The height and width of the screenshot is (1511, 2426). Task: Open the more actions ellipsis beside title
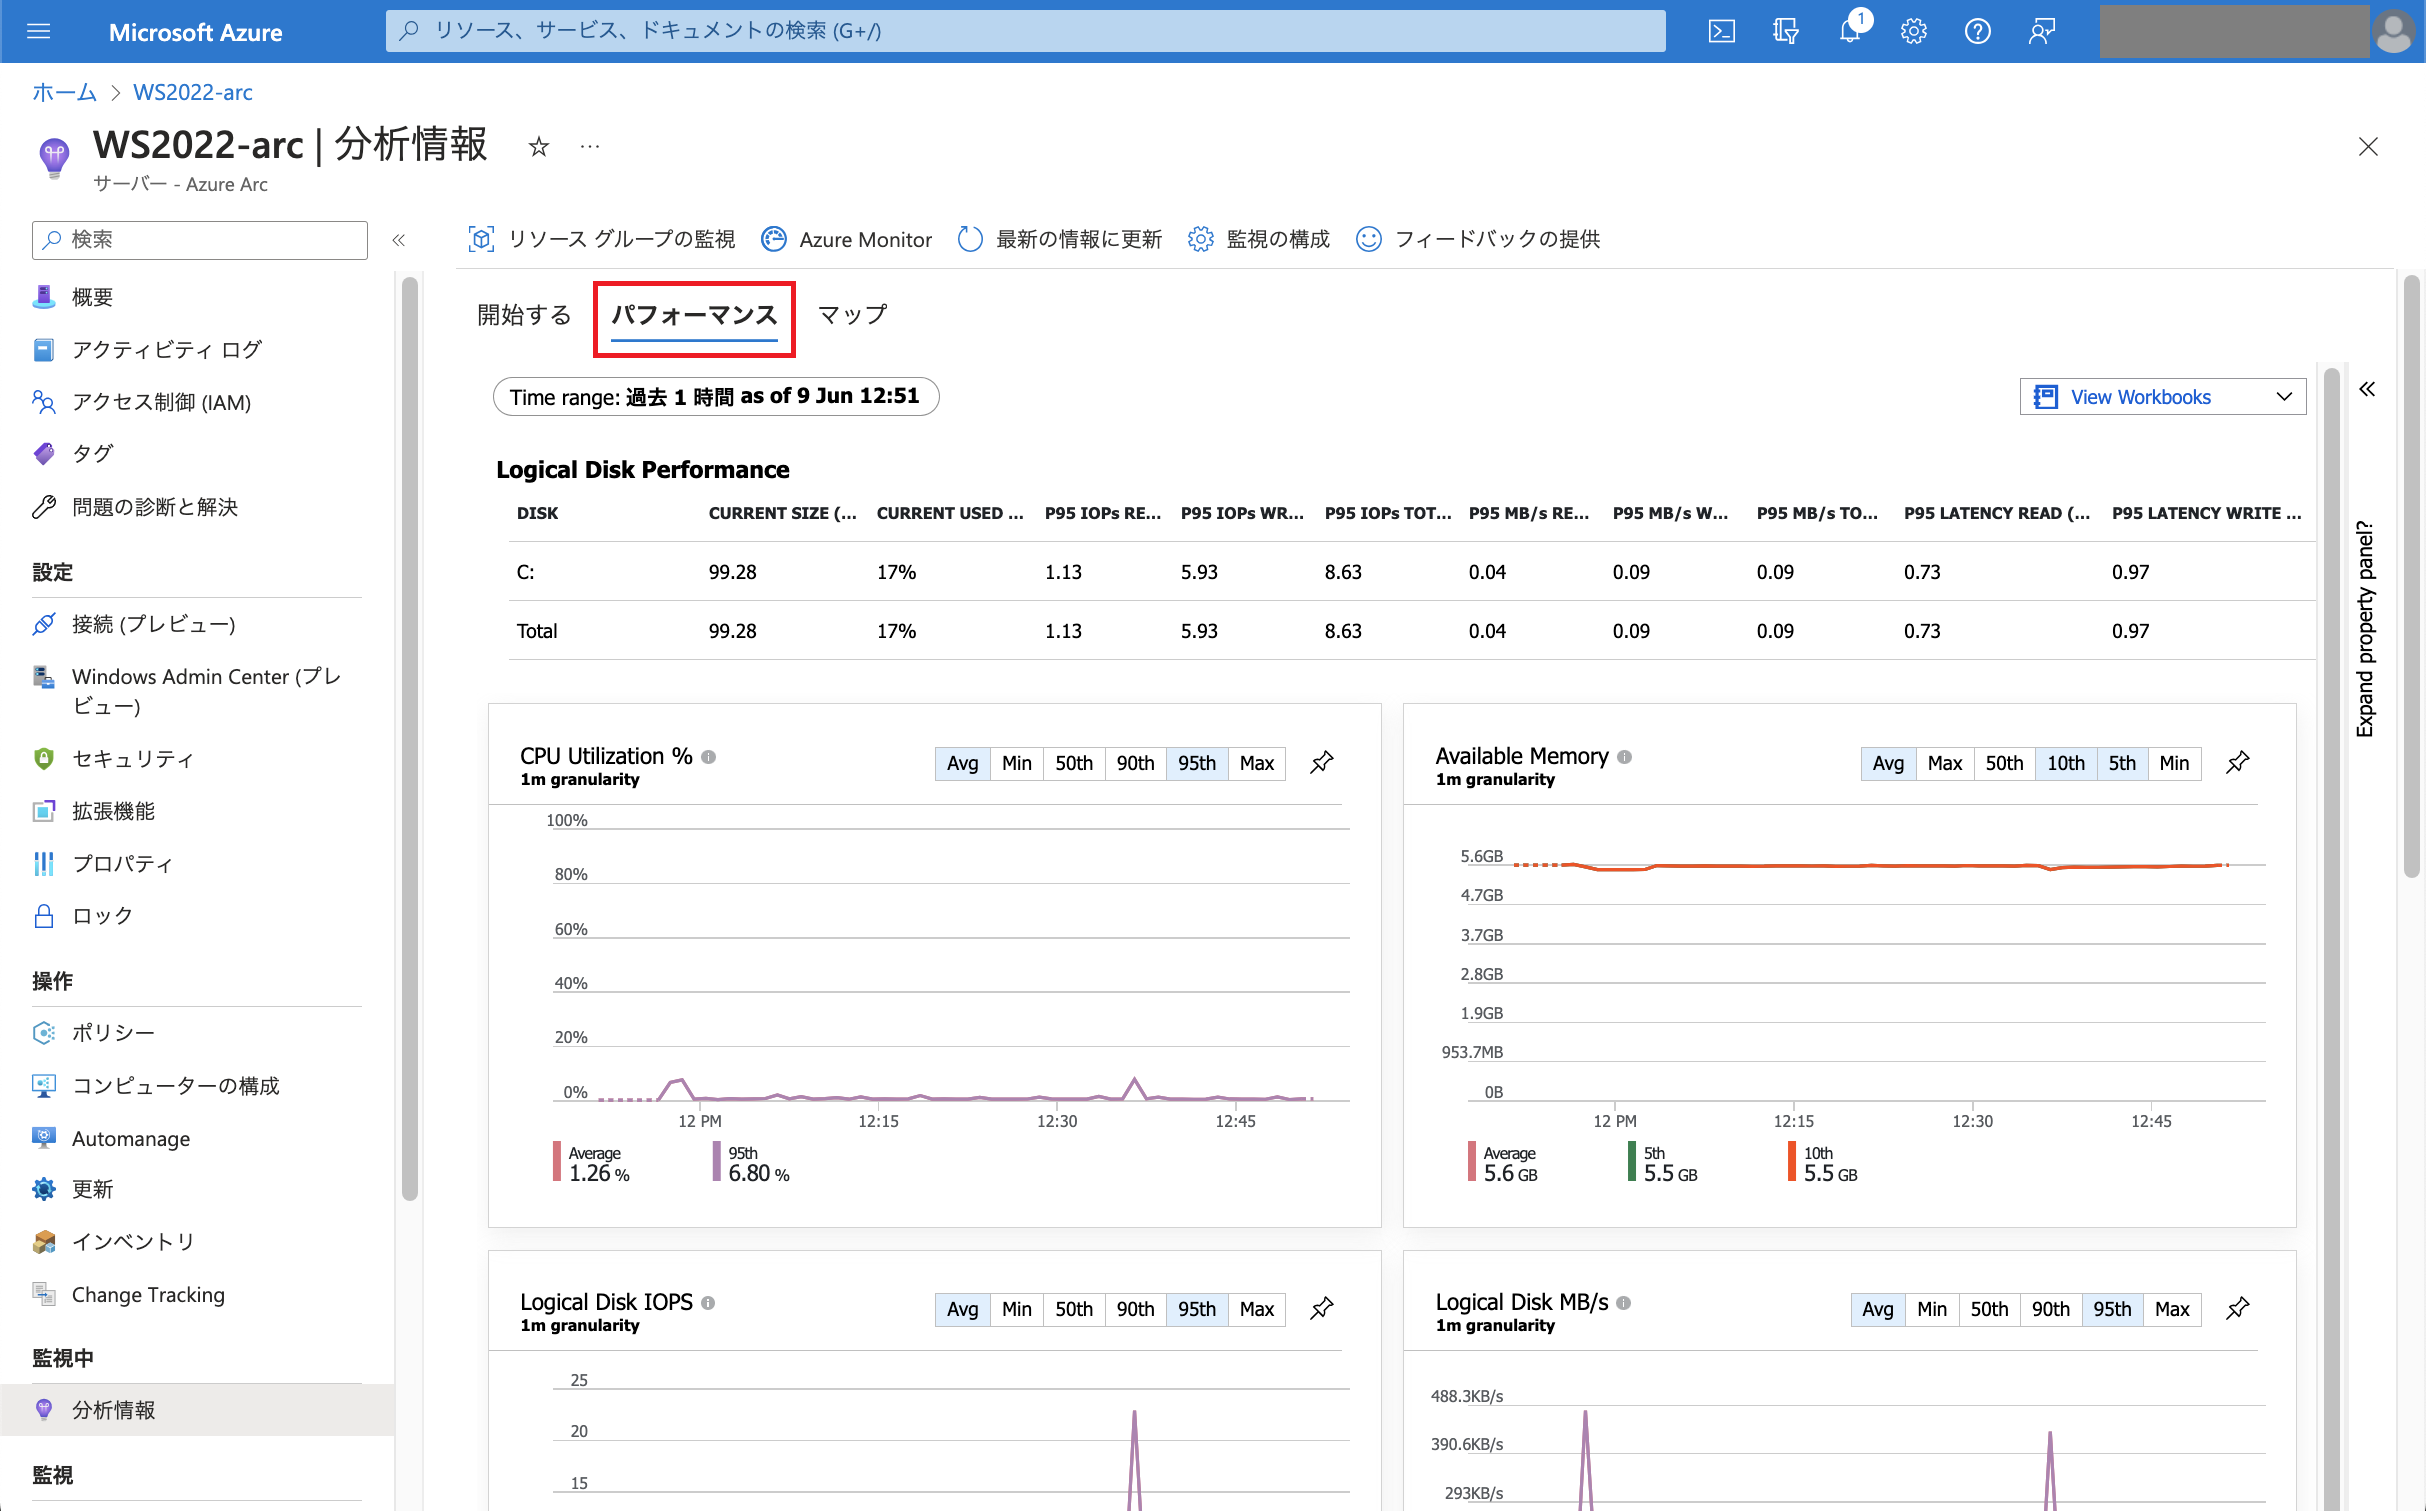590,147
